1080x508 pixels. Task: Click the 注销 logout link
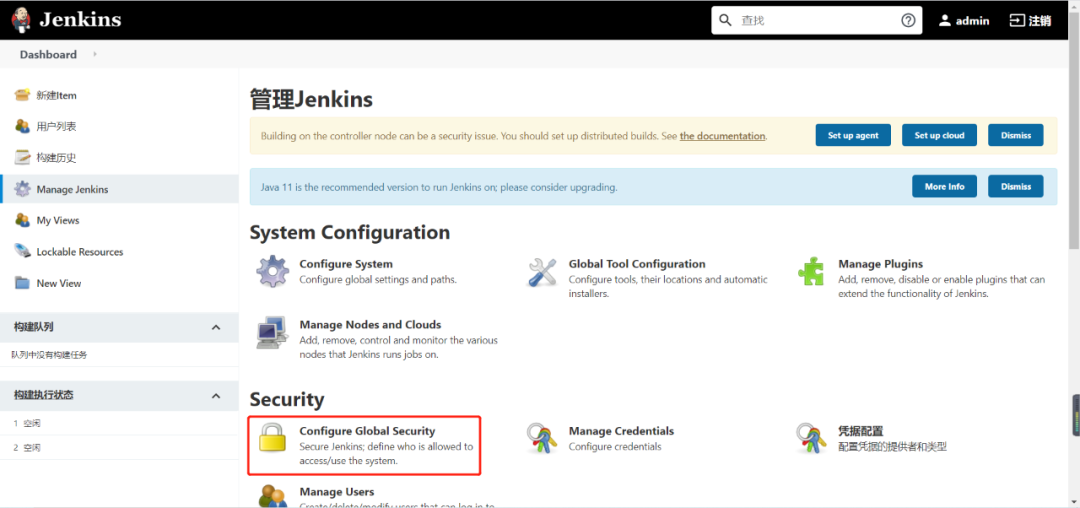(1040, 21)
